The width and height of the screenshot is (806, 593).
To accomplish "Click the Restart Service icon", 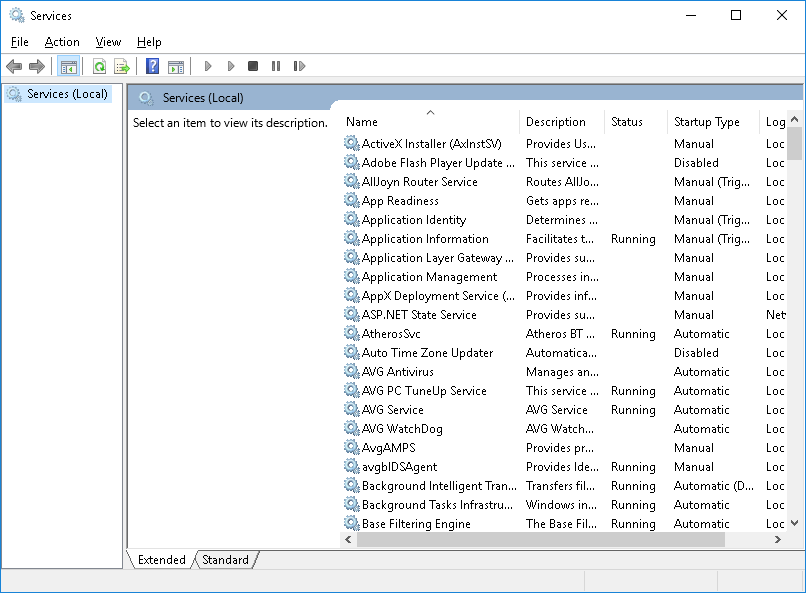I will click(x=299, y=66).
